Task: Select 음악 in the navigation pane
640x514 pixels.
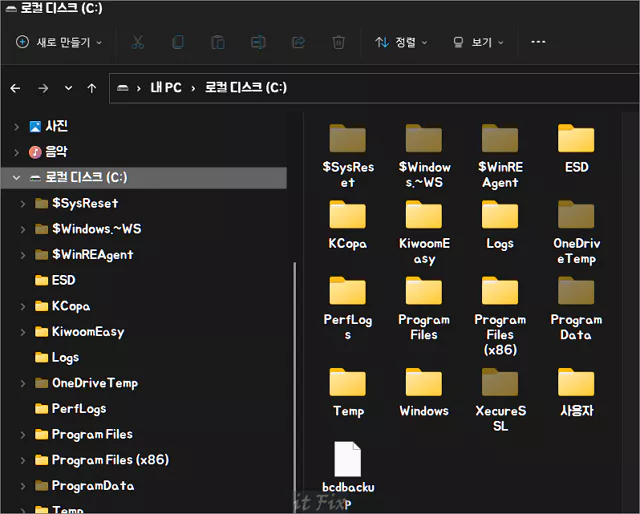Action: click(x=48, y=152)
